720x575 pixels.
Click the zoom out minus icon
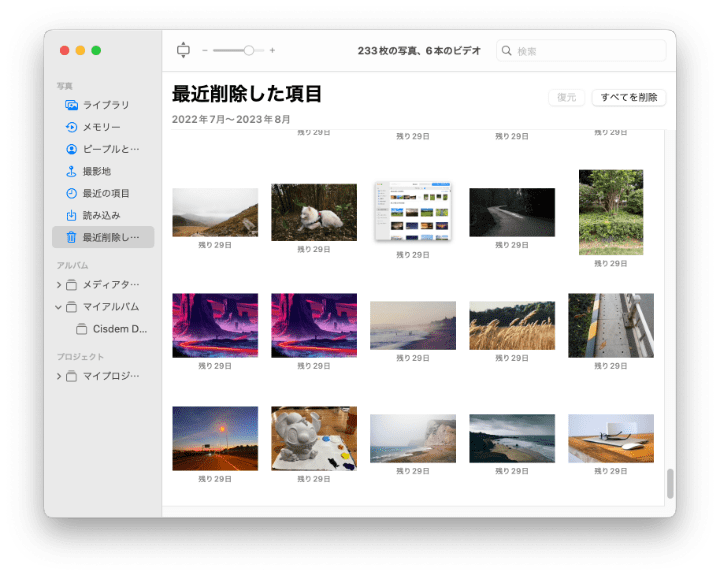click(205, 50)
